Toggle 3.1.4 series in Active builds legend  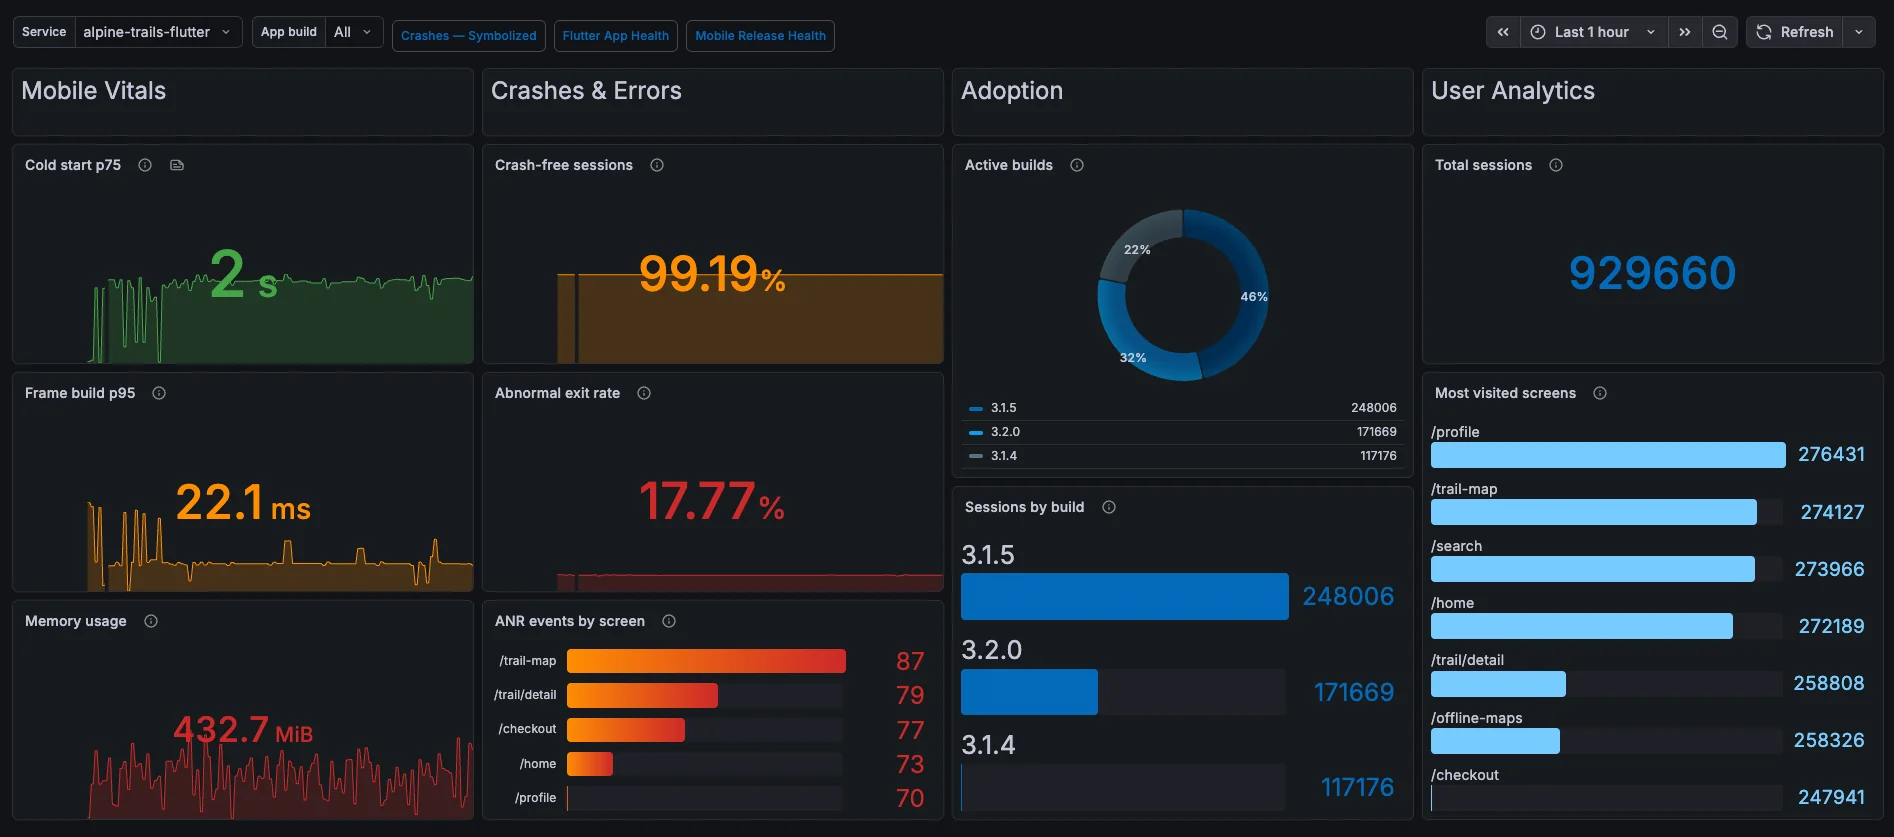click(1003, 456)
